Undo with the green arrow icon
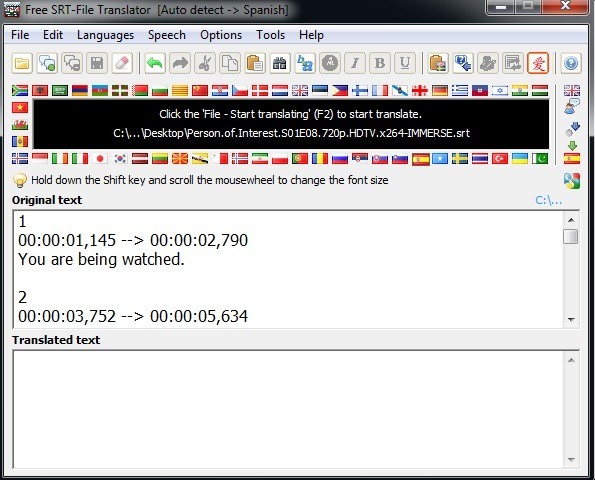595x480 pixels. point(155,63)
